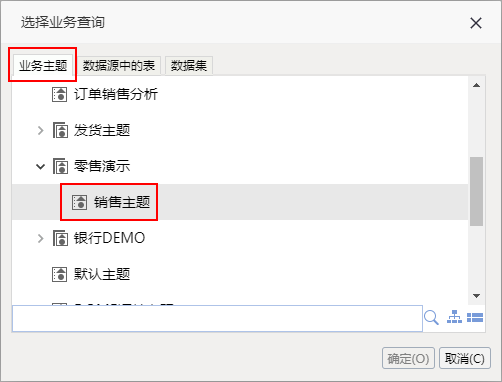The image size is (502, 382).
Task: Click the 发货主题 folder icon
Action: [60, 130]
